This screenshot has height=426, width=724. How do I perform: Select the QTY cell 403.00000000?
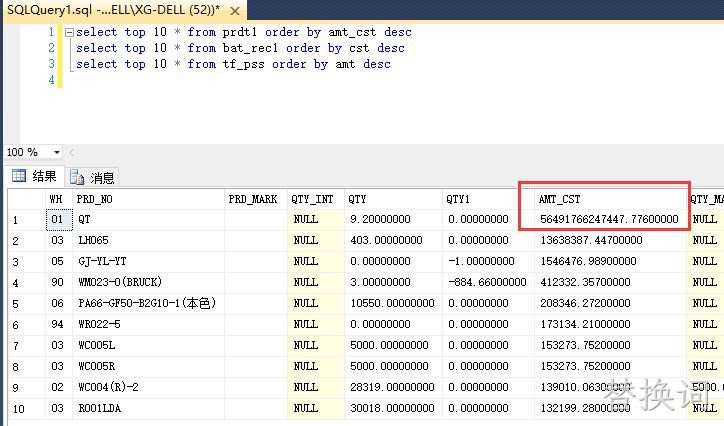coord(393,240)
